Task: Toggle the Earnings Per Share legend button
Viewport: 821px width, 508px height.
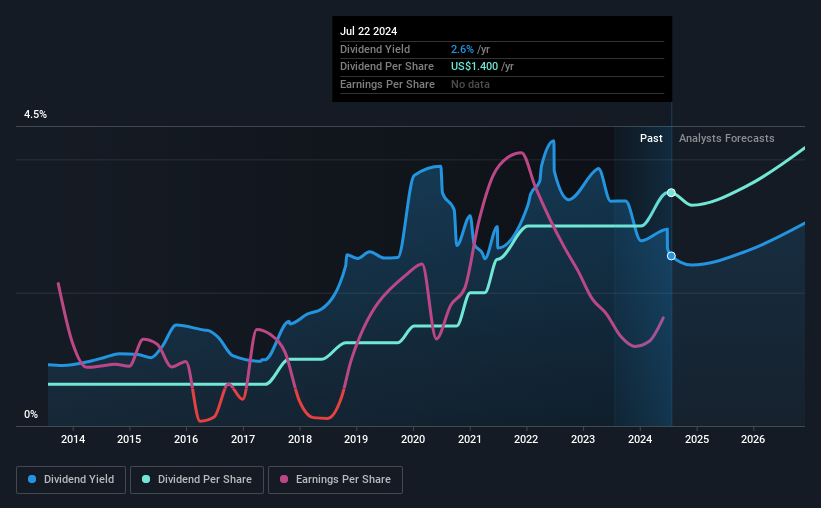Action: click(335, 480)
